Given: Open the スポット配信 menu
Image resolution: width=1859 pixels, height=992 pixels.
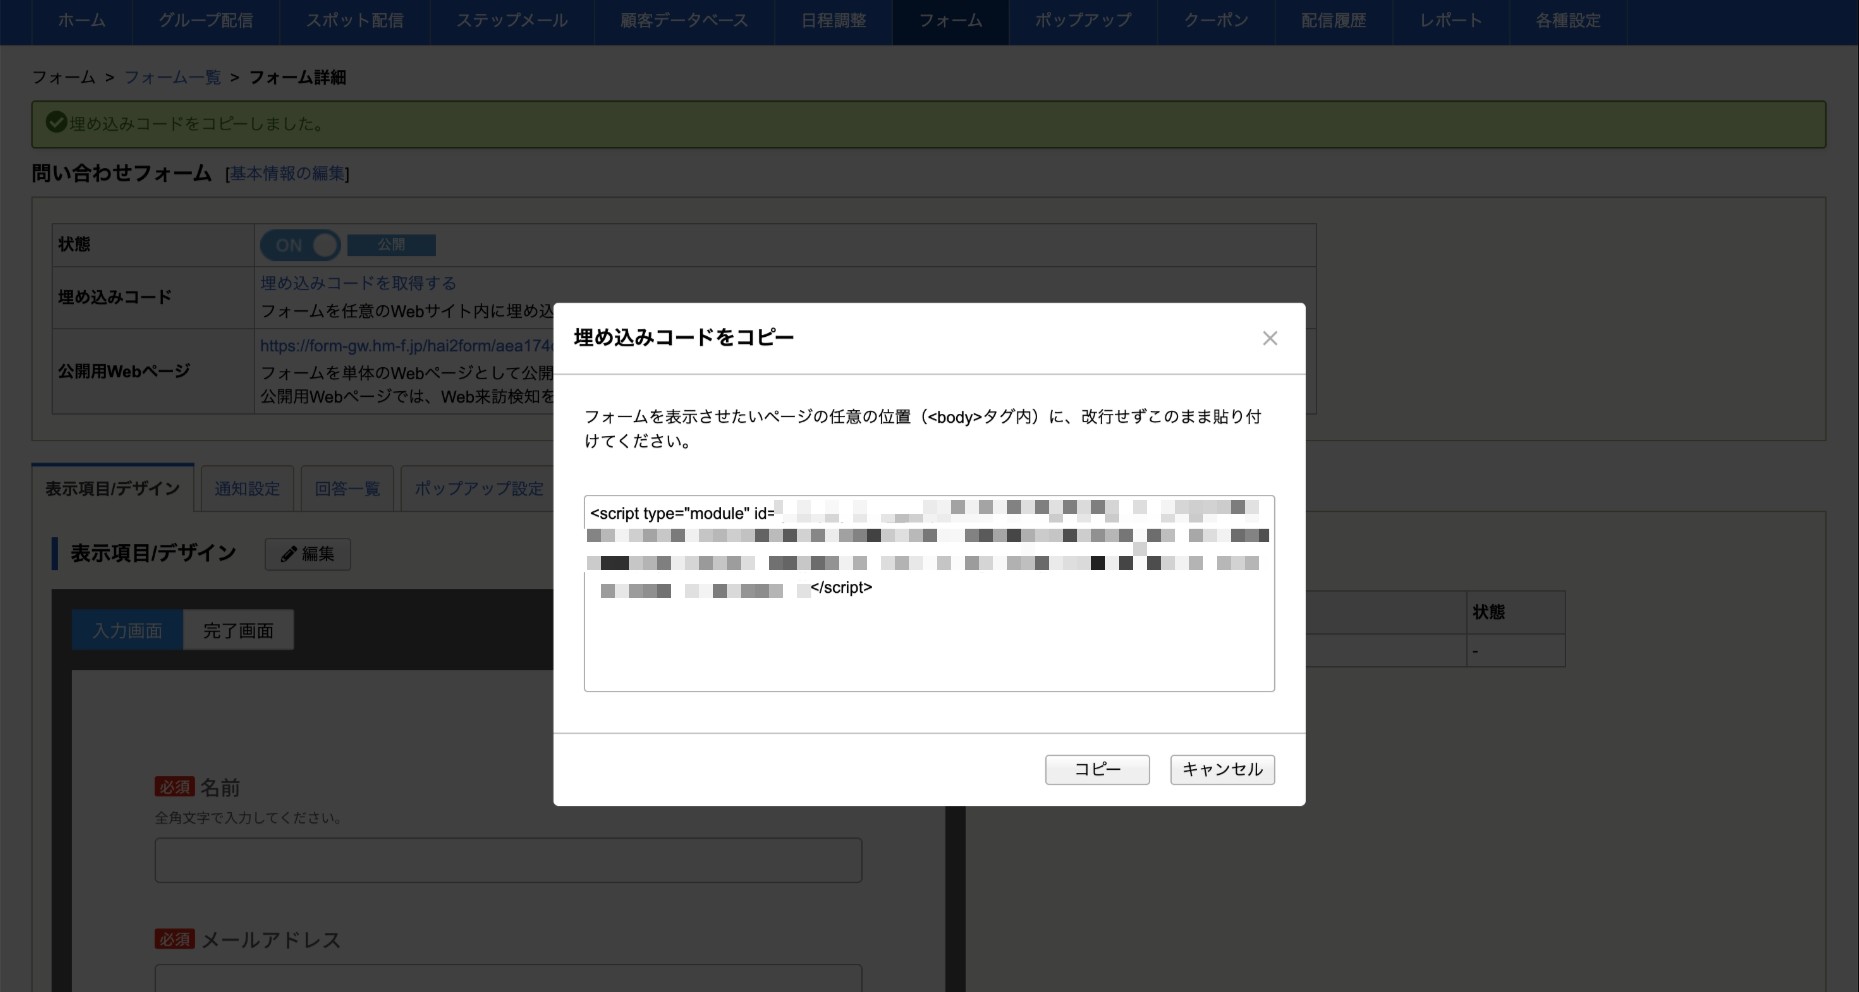Looking at the screenshot, I should tap(354, 21).
